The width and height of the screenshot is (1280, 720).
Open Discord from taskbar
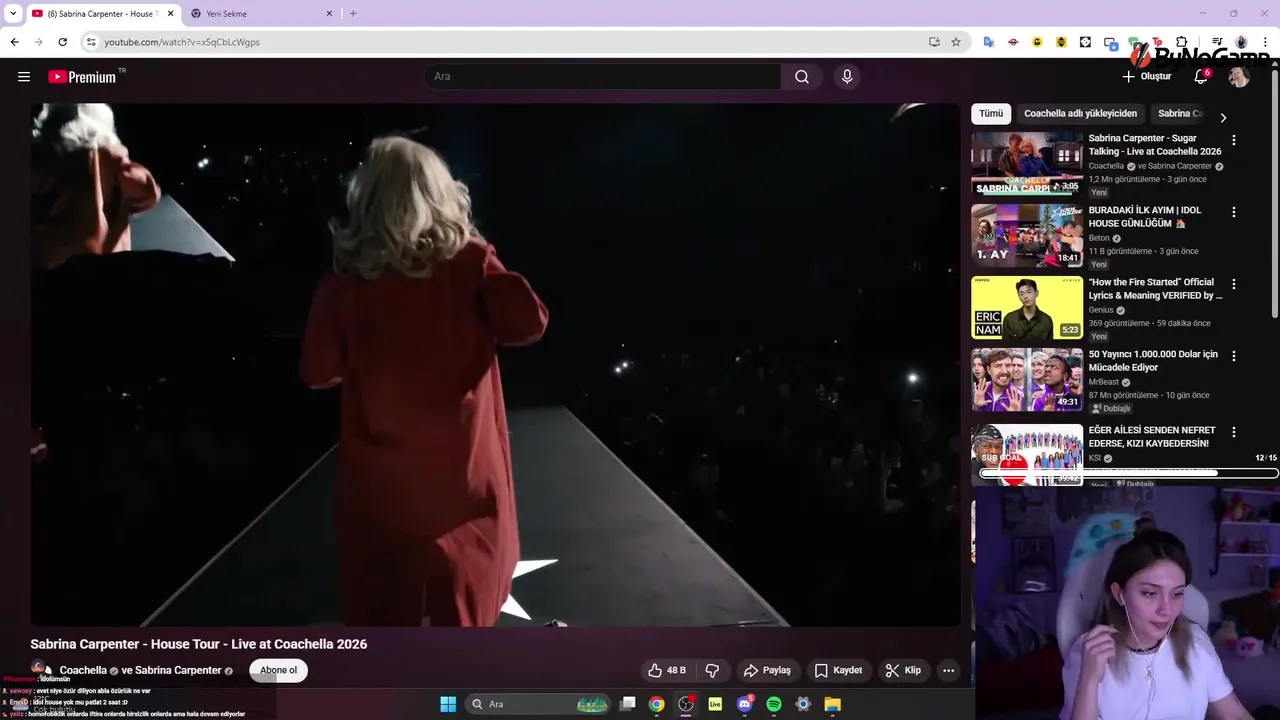[x=744, y=704]
